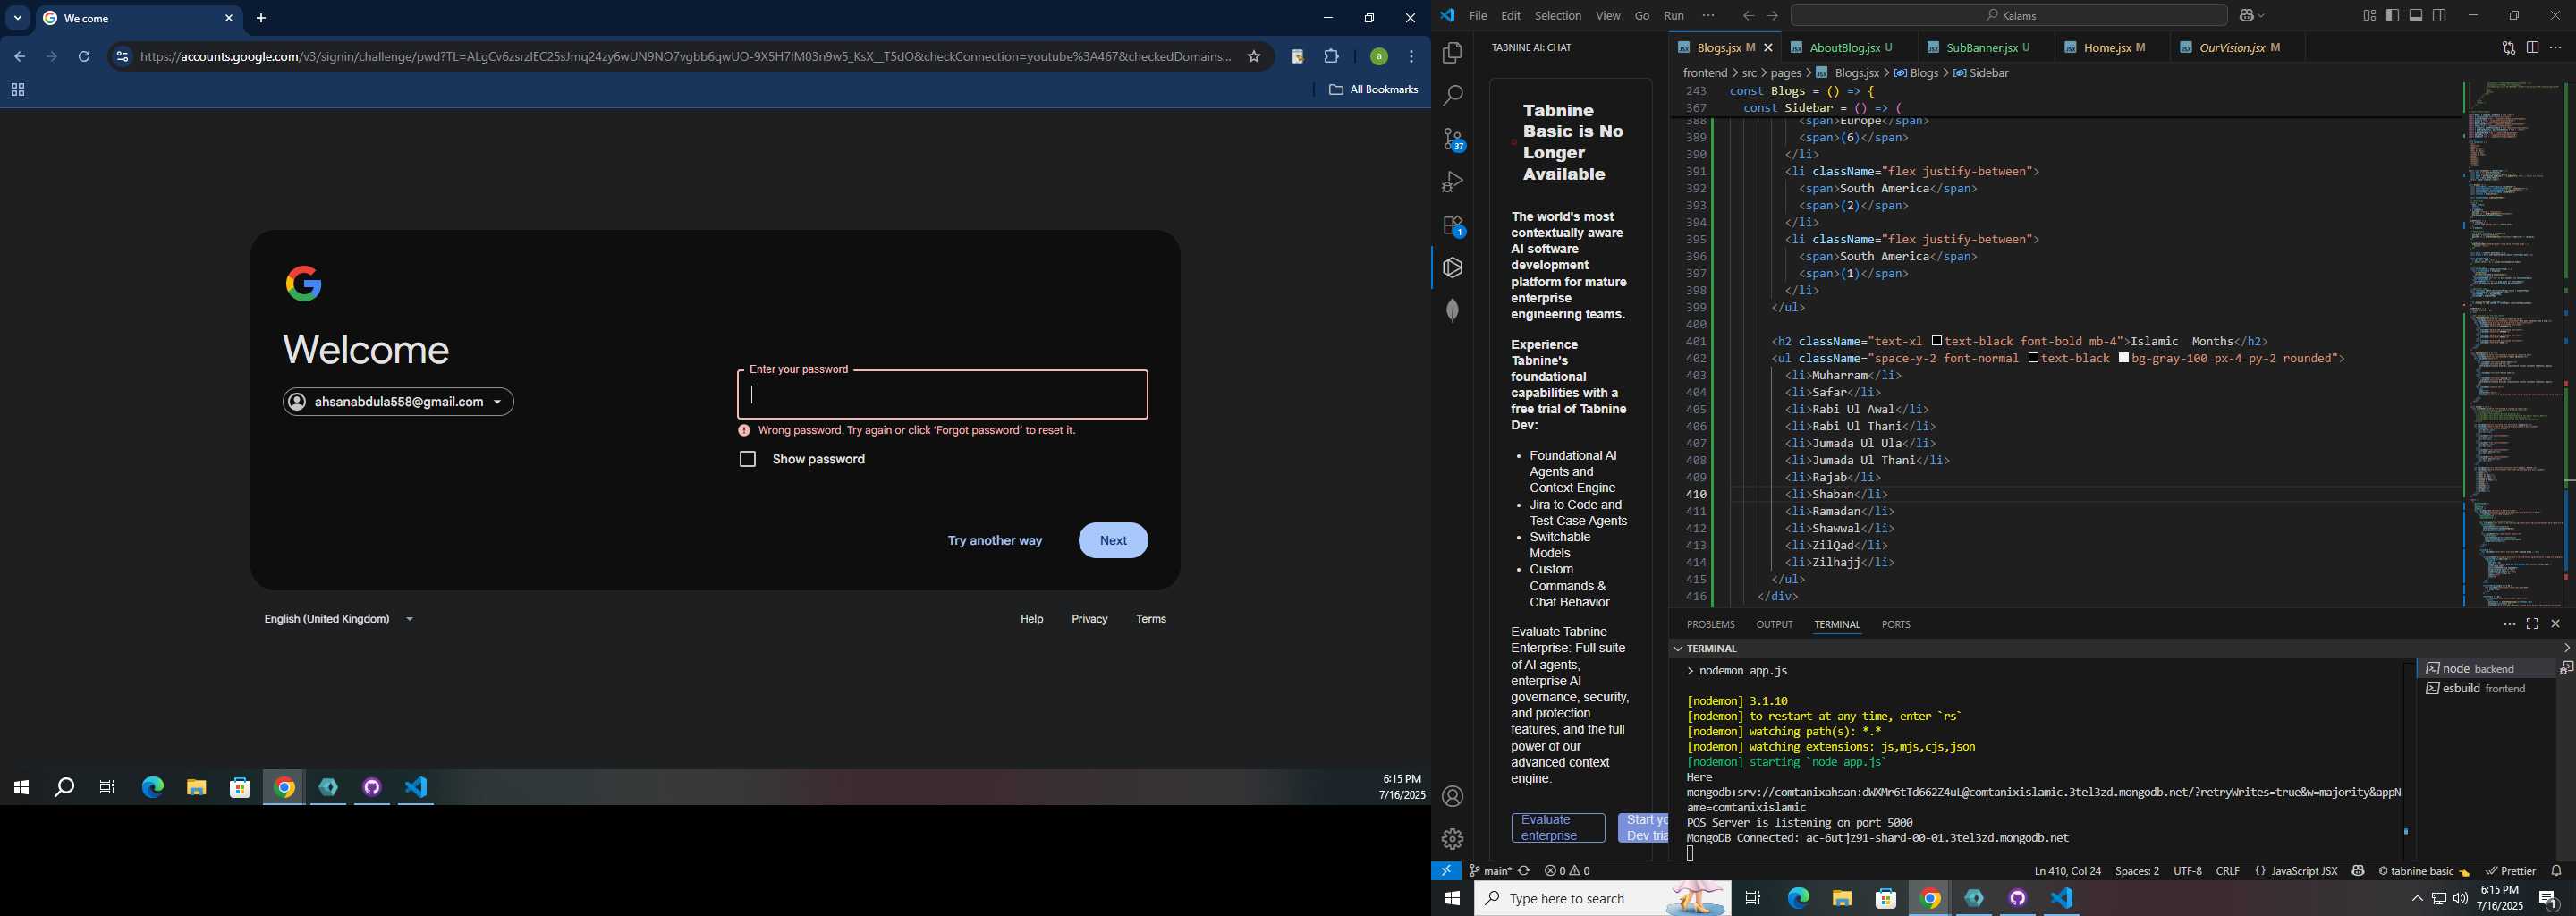
Task: Go back using VS Code title bar arrow
Action: click(1747, 16)
